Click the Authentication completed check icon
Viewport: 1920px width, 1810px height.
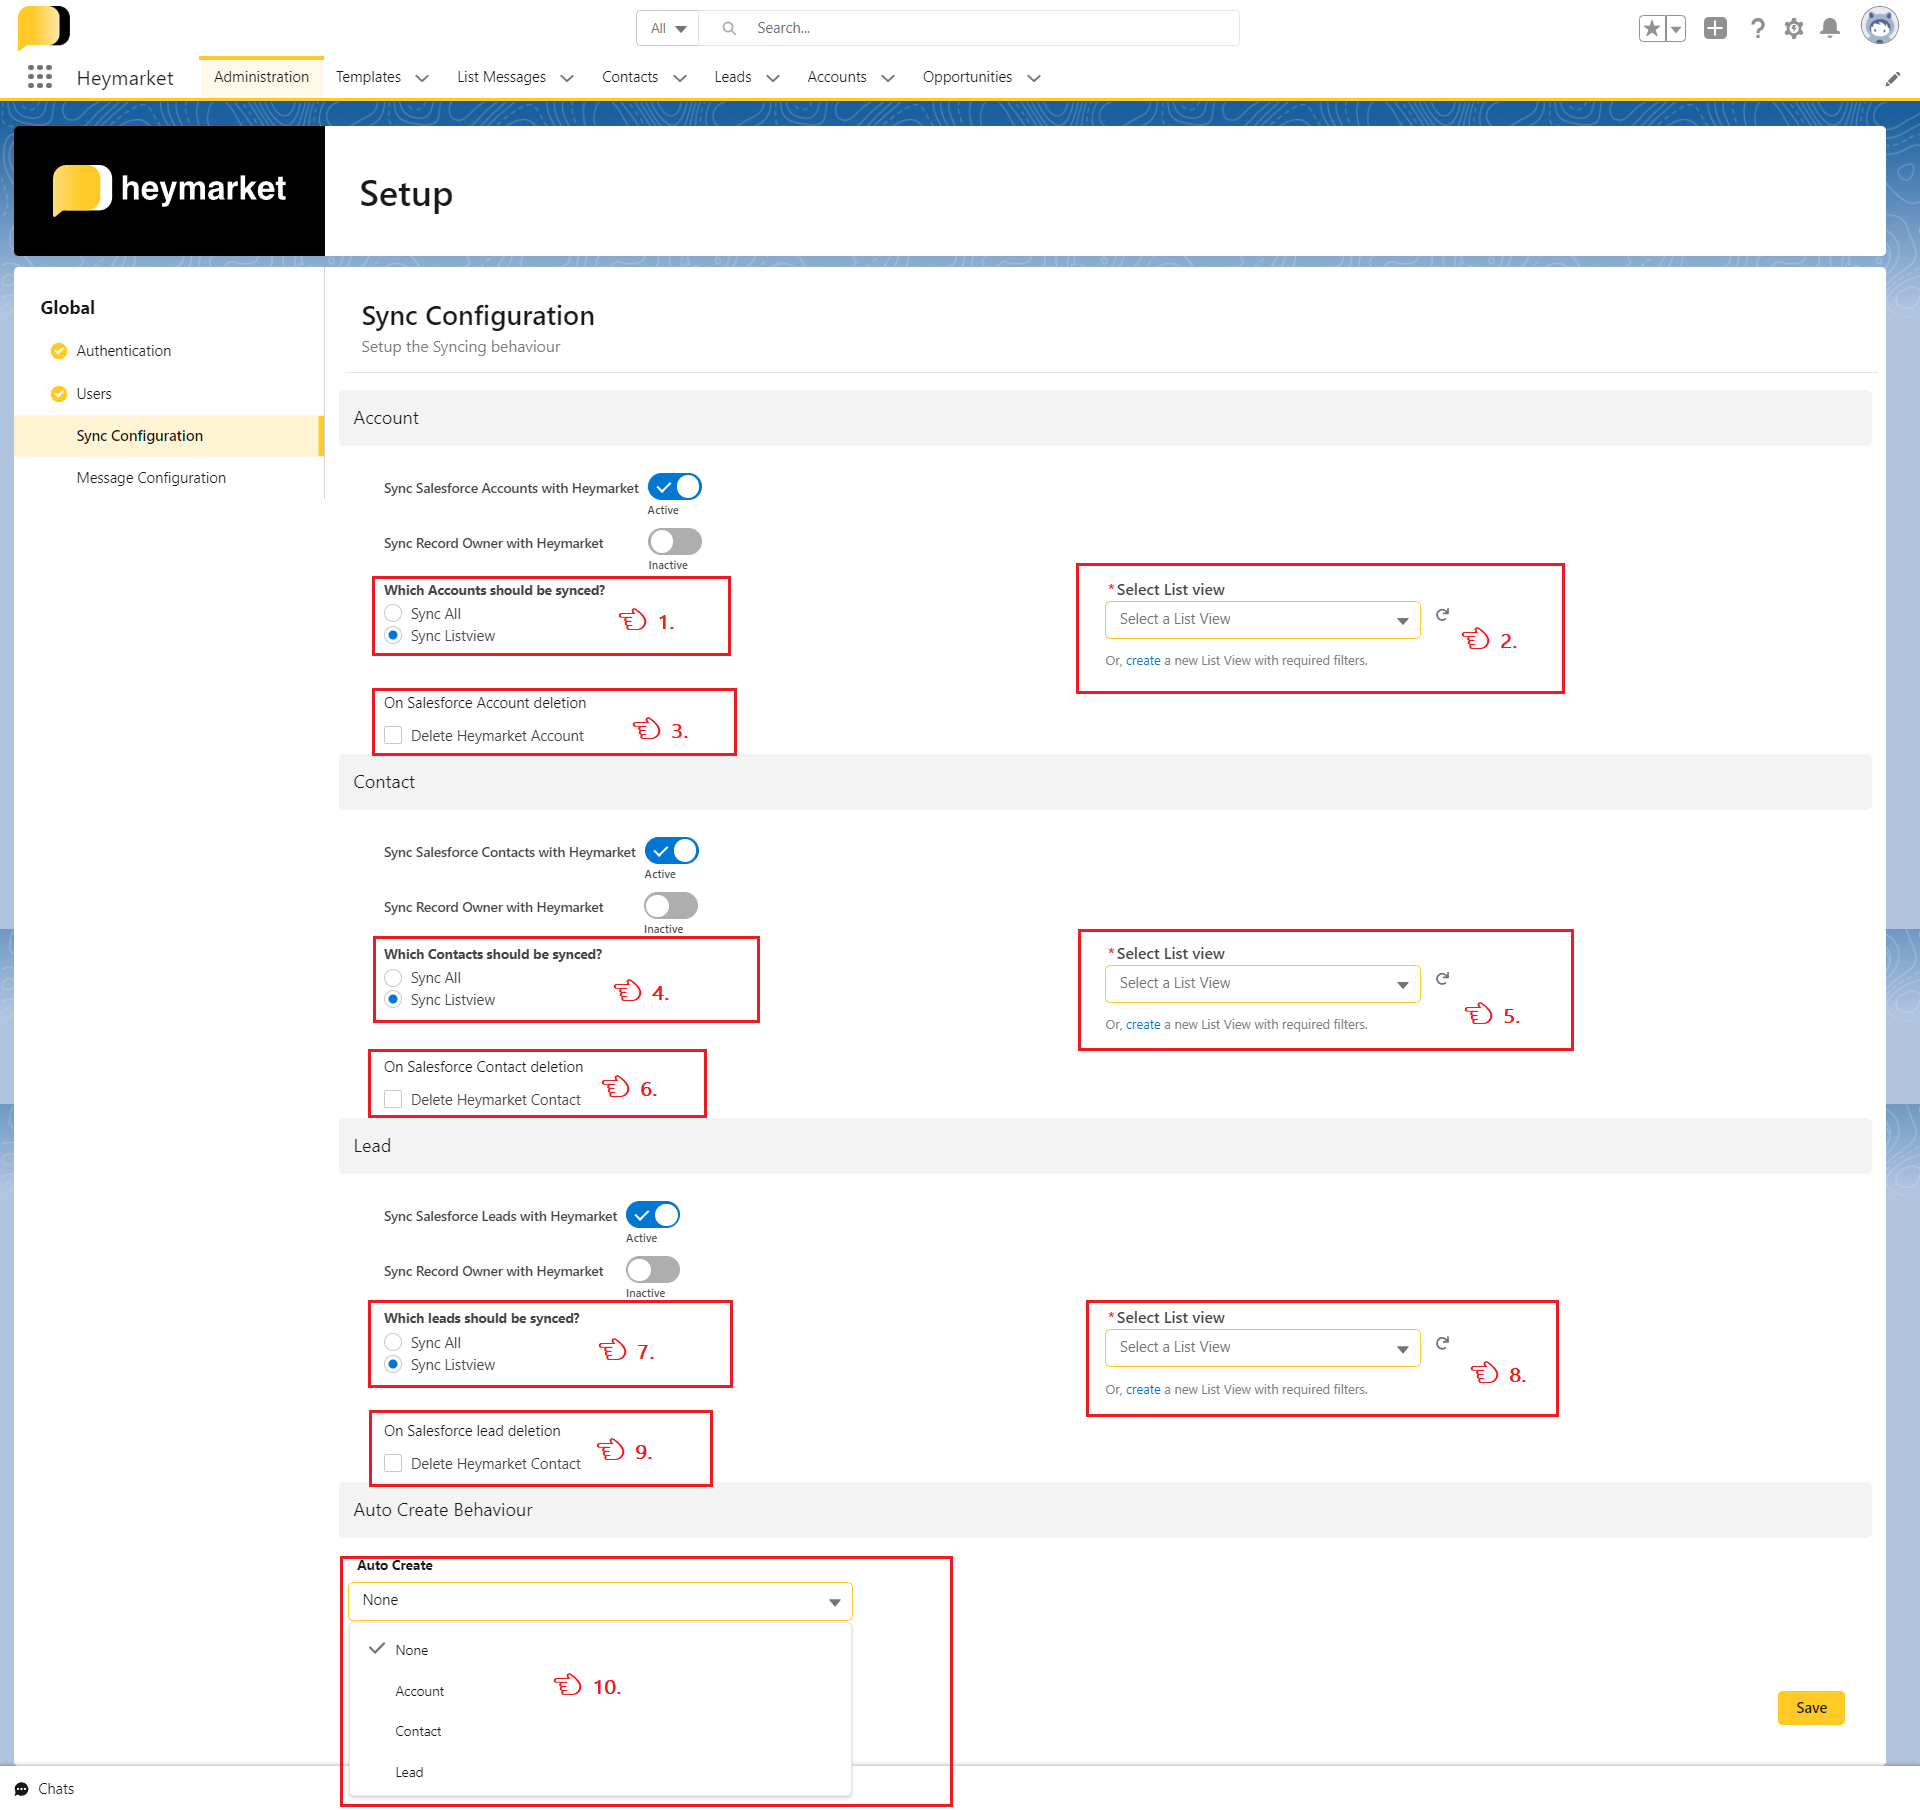click(59, 351)
